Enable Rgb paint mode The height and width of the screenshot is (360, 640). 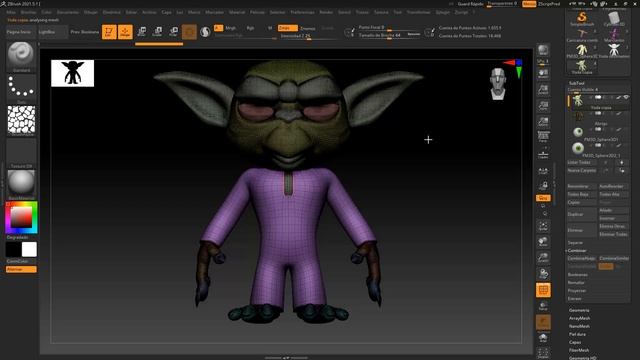[250, 28]
